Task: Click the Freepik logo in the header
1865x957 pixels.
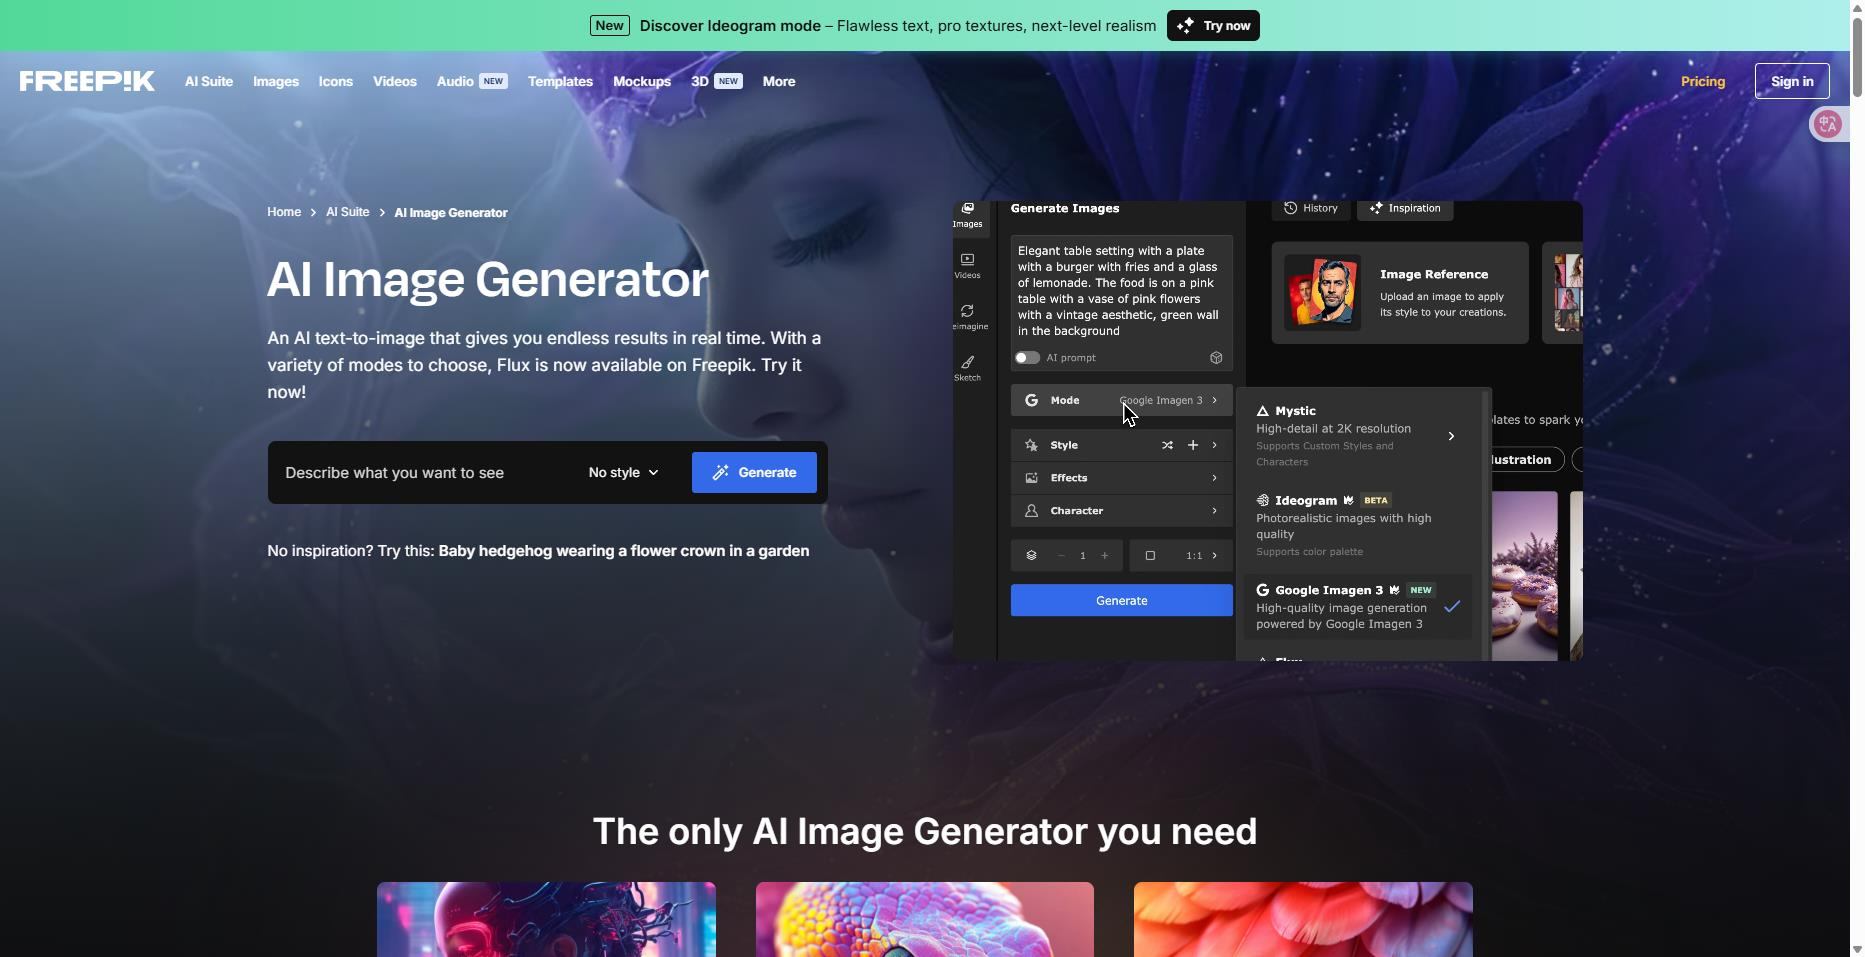Action: 87,81
